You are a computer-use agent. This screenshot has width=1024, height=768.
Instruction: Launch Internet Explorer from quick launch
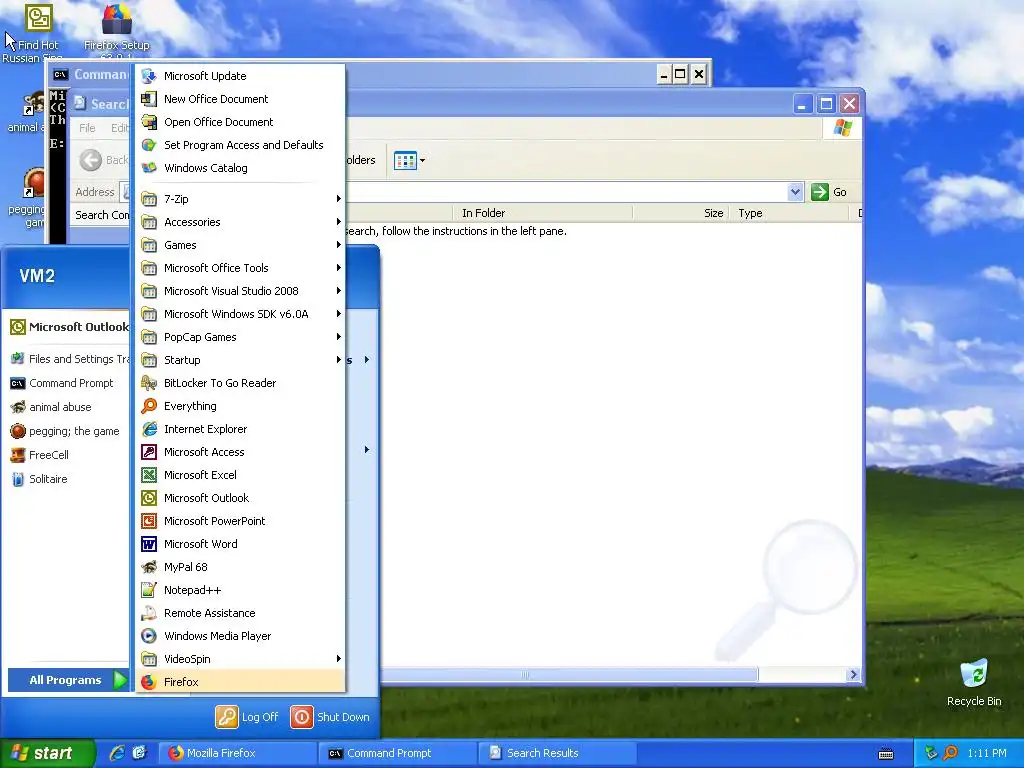[117, 753]
